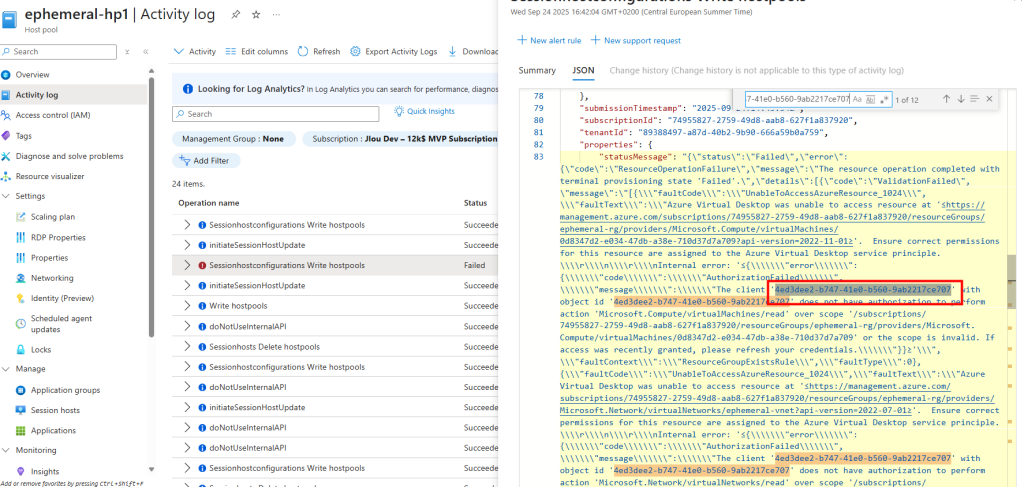This screenshot has width=1024, height=487.
Task: Open Quick Insights lightbulb
Action: (399, 112)
